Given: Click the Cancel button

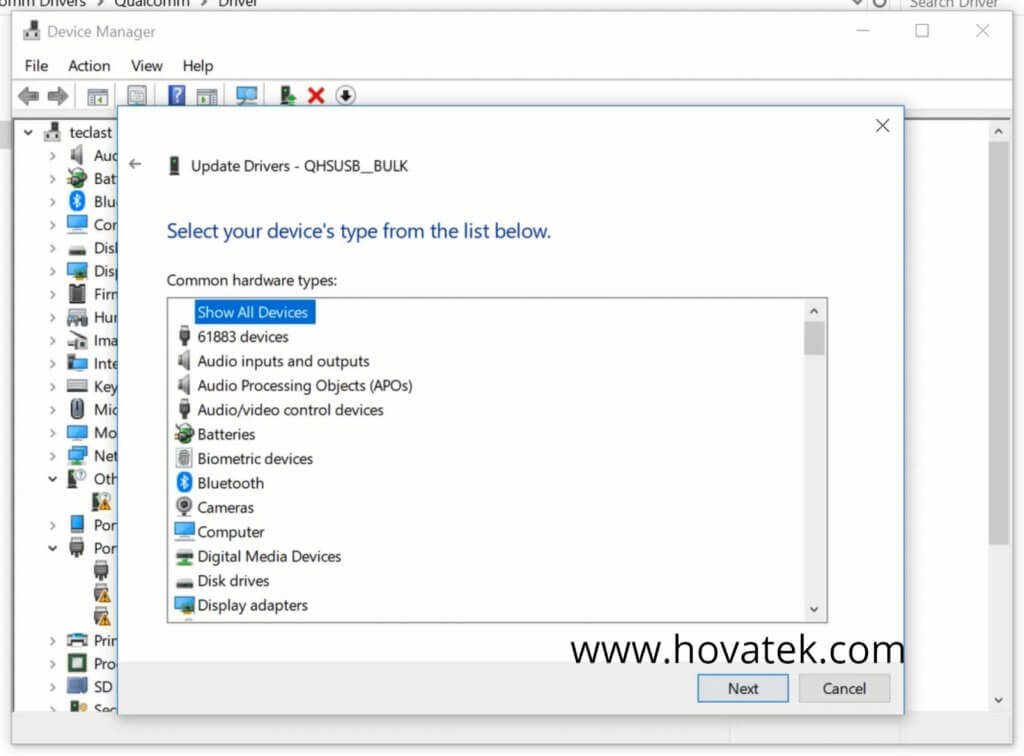Looking at the screenshot, I should click(x=844, y=688).
